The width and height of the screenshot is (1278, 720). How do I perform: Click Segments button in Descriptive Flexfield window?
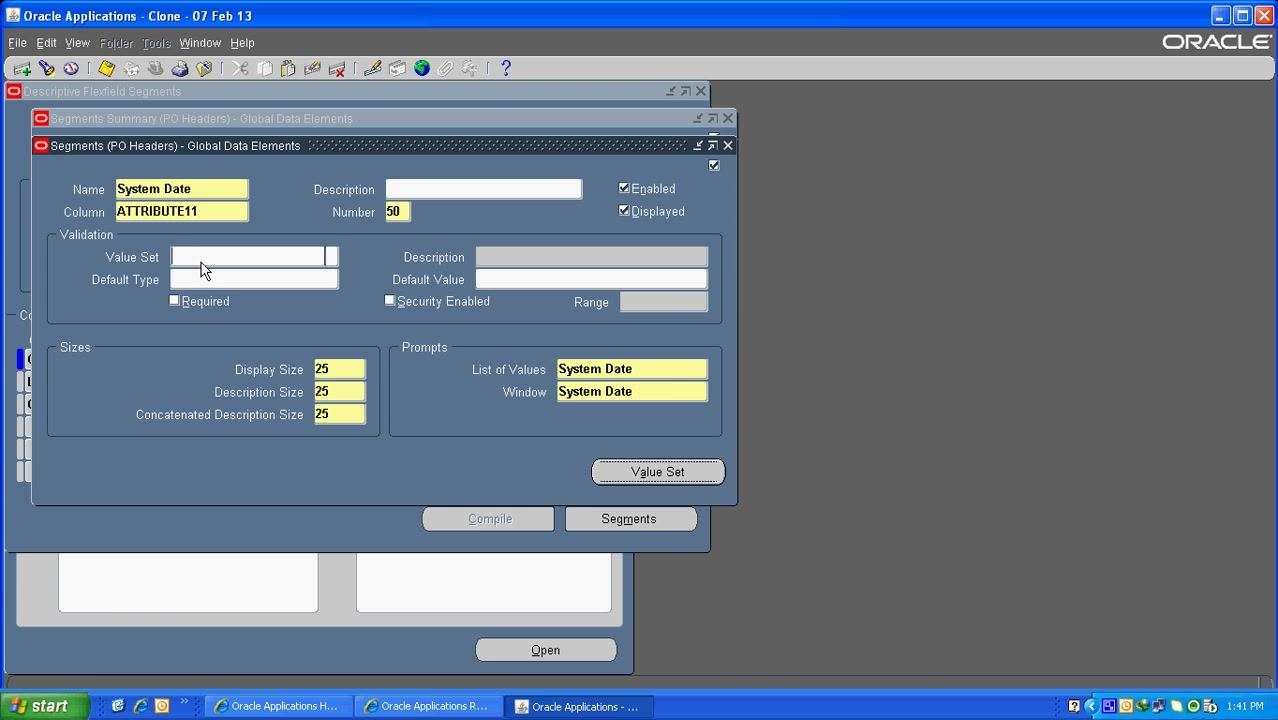click(631, 519)
